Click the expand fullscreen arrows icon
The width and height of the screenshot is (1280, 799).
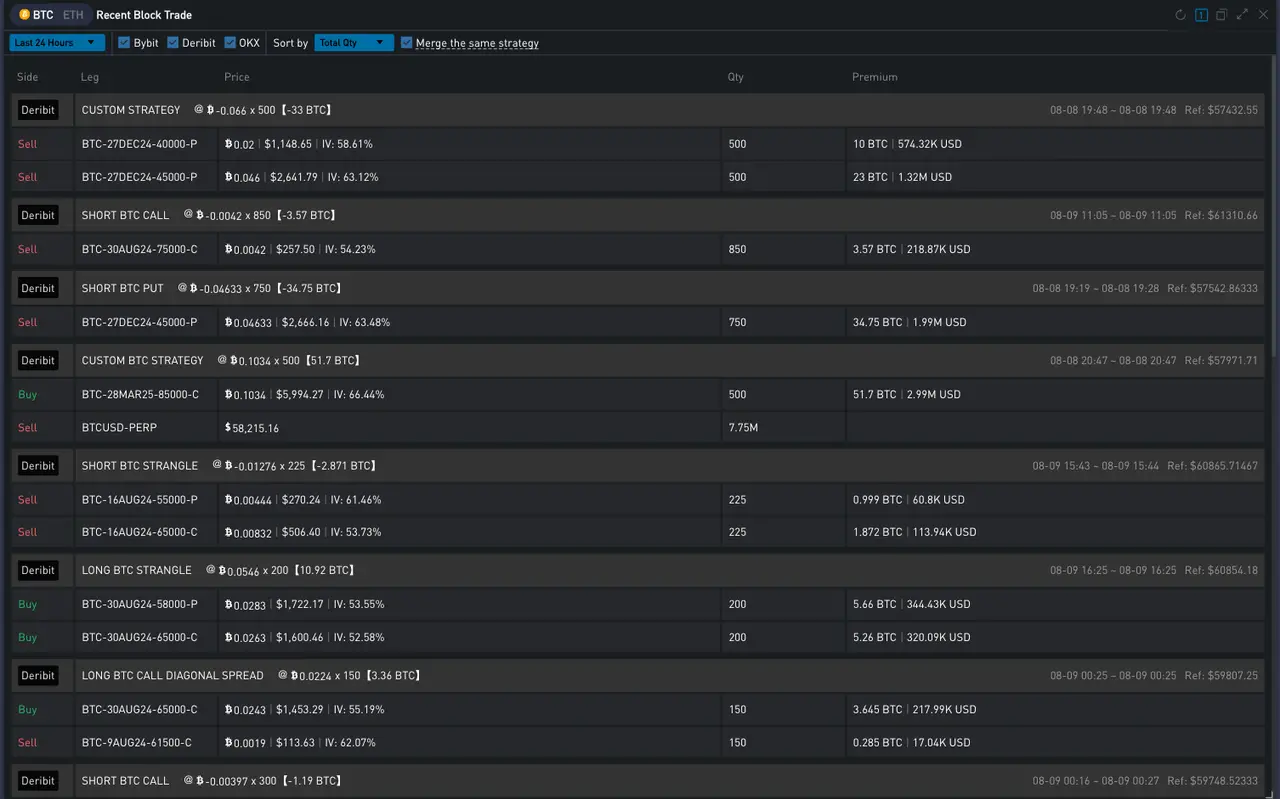pos(1242,15)
